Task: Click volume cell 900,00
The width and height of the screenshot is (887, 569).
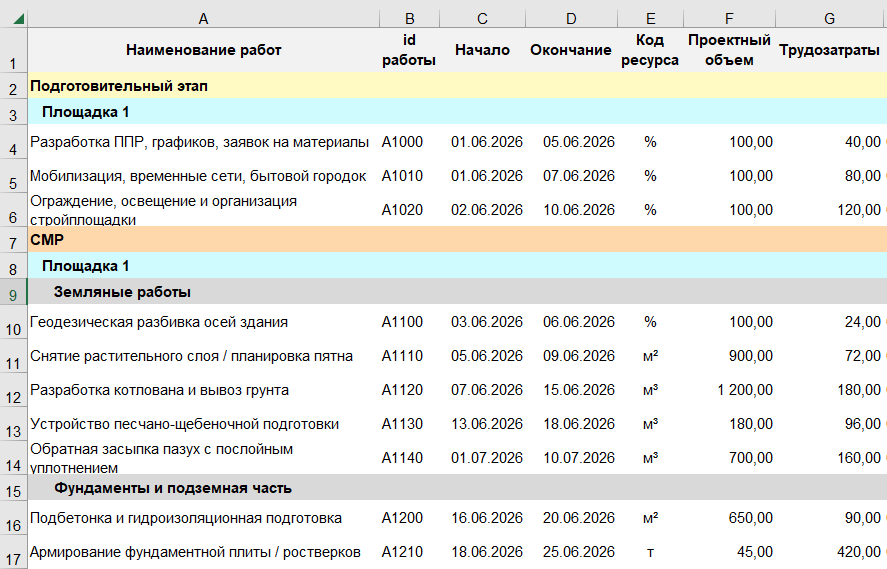Action: (x=729, y=356)
